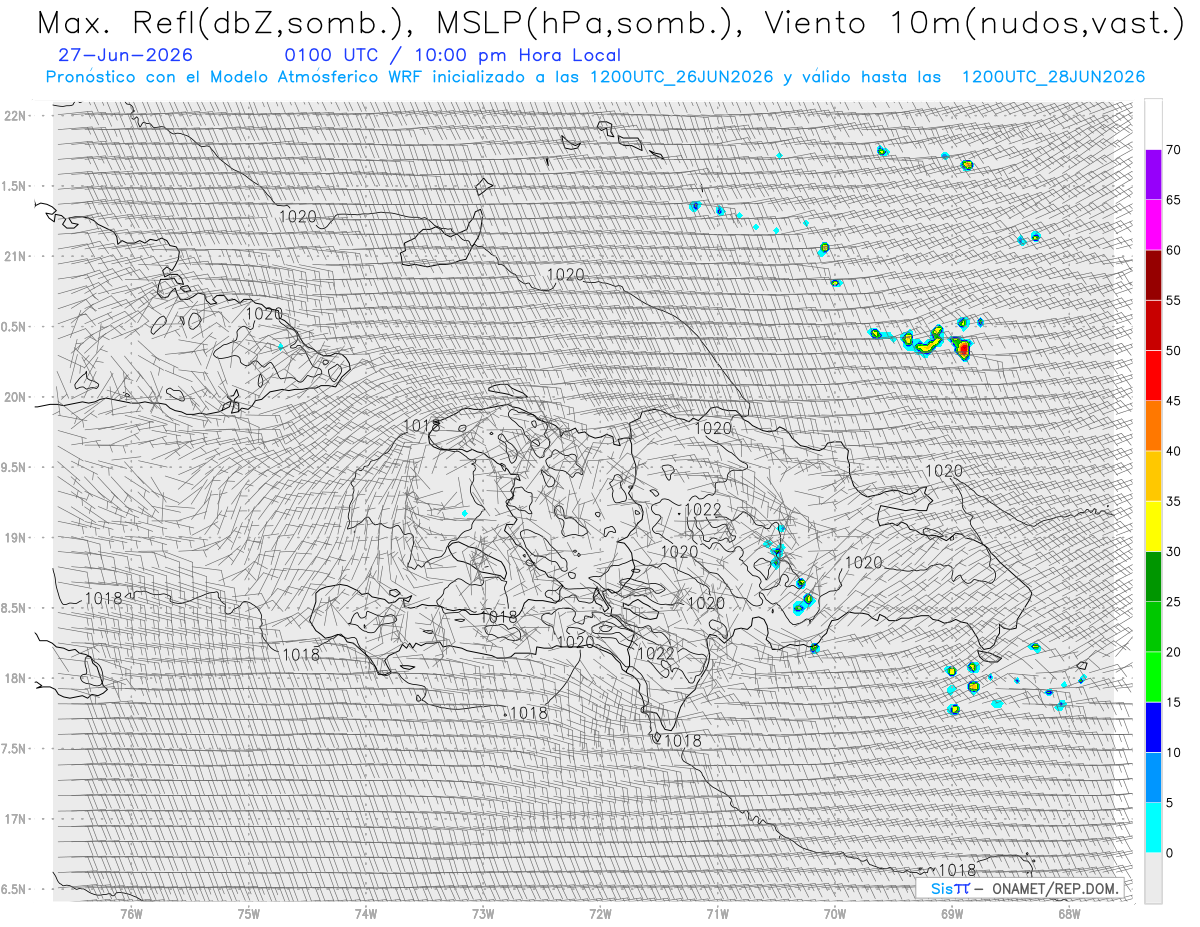
Task: Click the colorbar label "15"
Action: click(1173, 702)
